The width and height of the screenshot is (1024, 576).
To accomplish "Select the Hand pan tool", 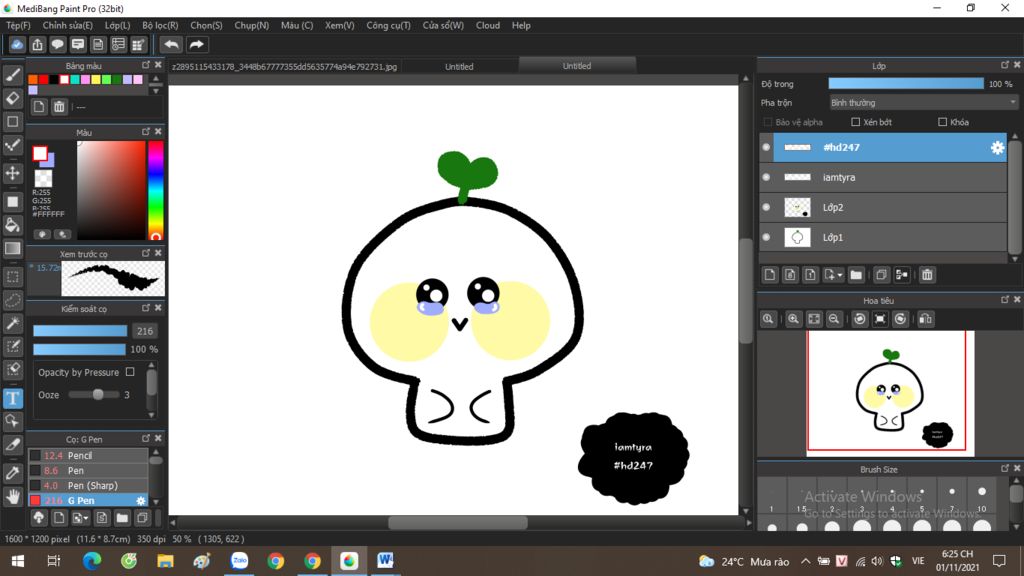I will tap(12, 497).
